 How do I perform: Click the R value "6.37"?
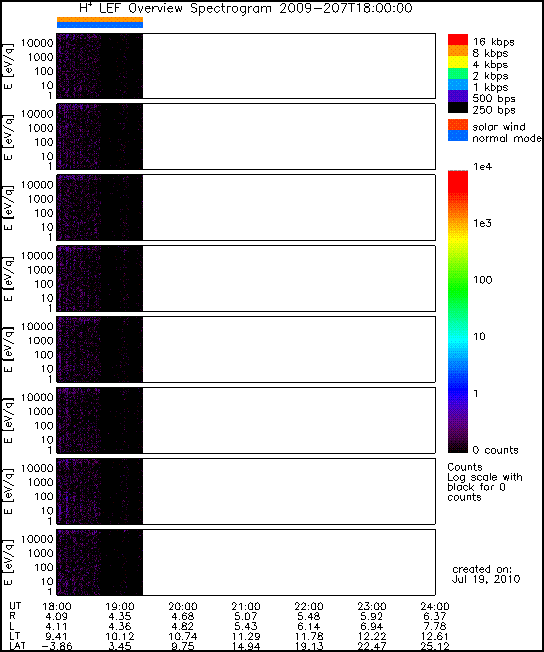pos(435,617)
